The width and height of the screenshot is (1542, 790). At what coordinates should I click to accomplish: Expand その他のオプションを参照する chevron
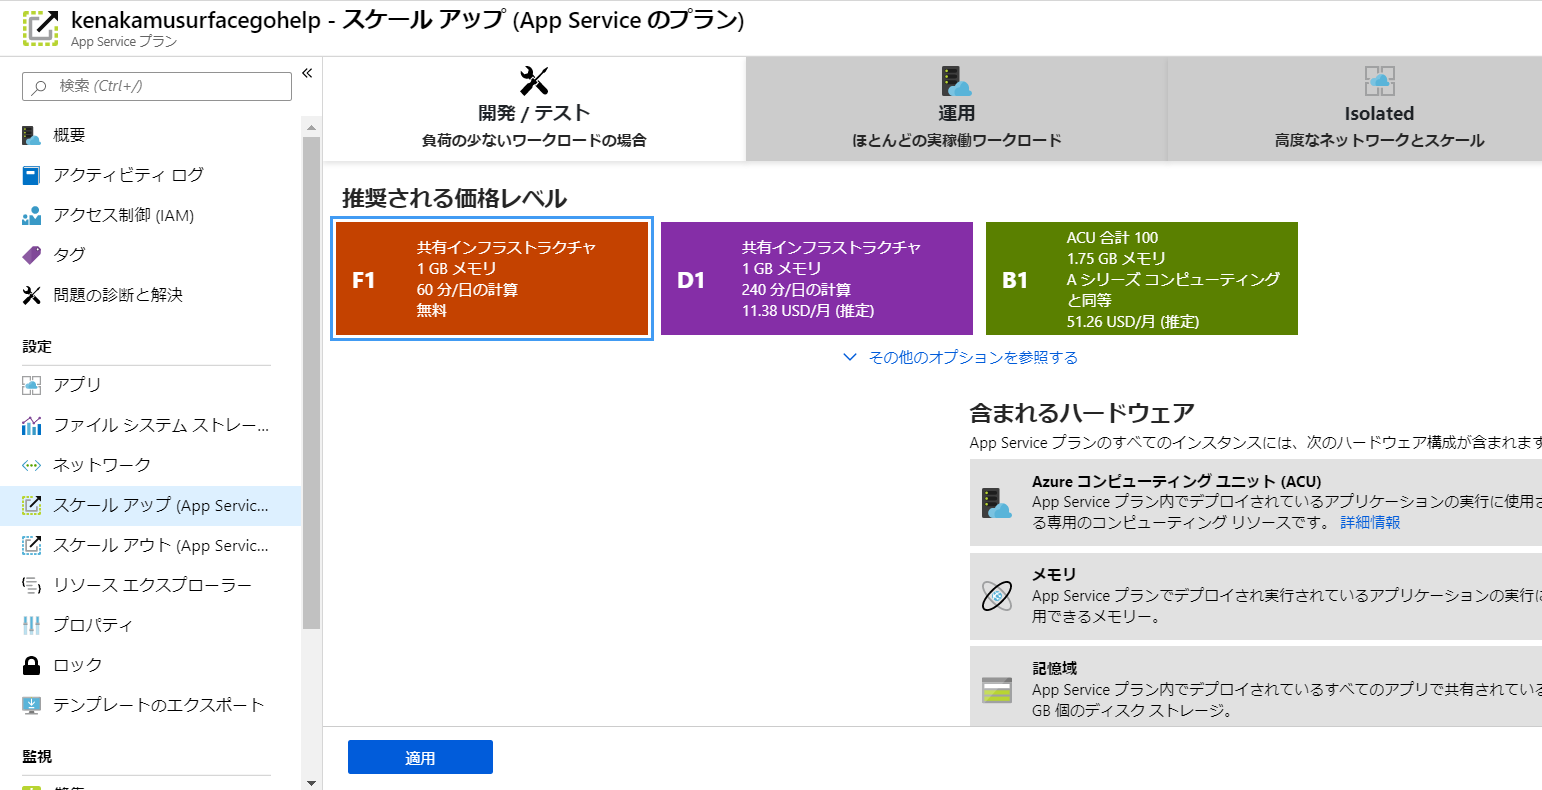850,357
